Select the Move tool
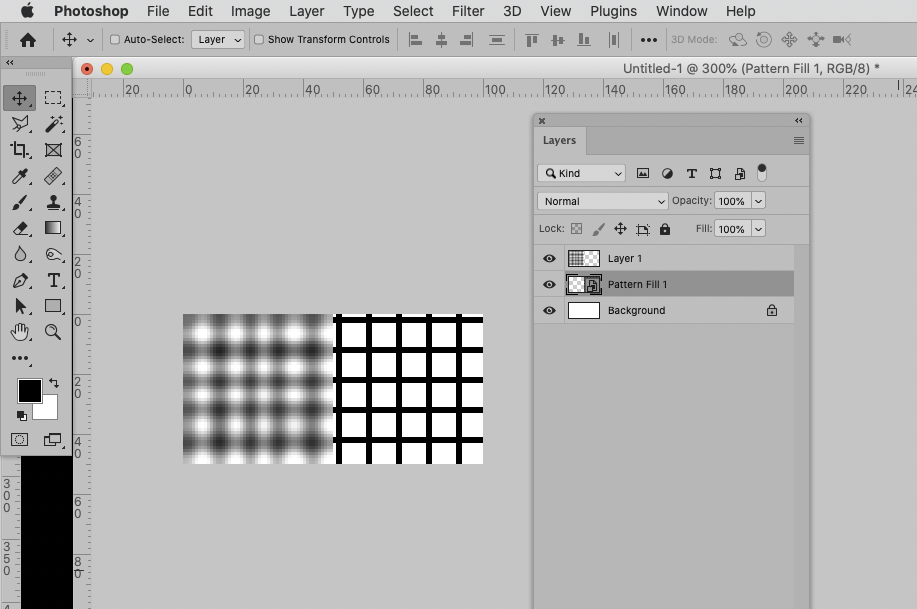The image size is (917, 609). click(20, 97)
